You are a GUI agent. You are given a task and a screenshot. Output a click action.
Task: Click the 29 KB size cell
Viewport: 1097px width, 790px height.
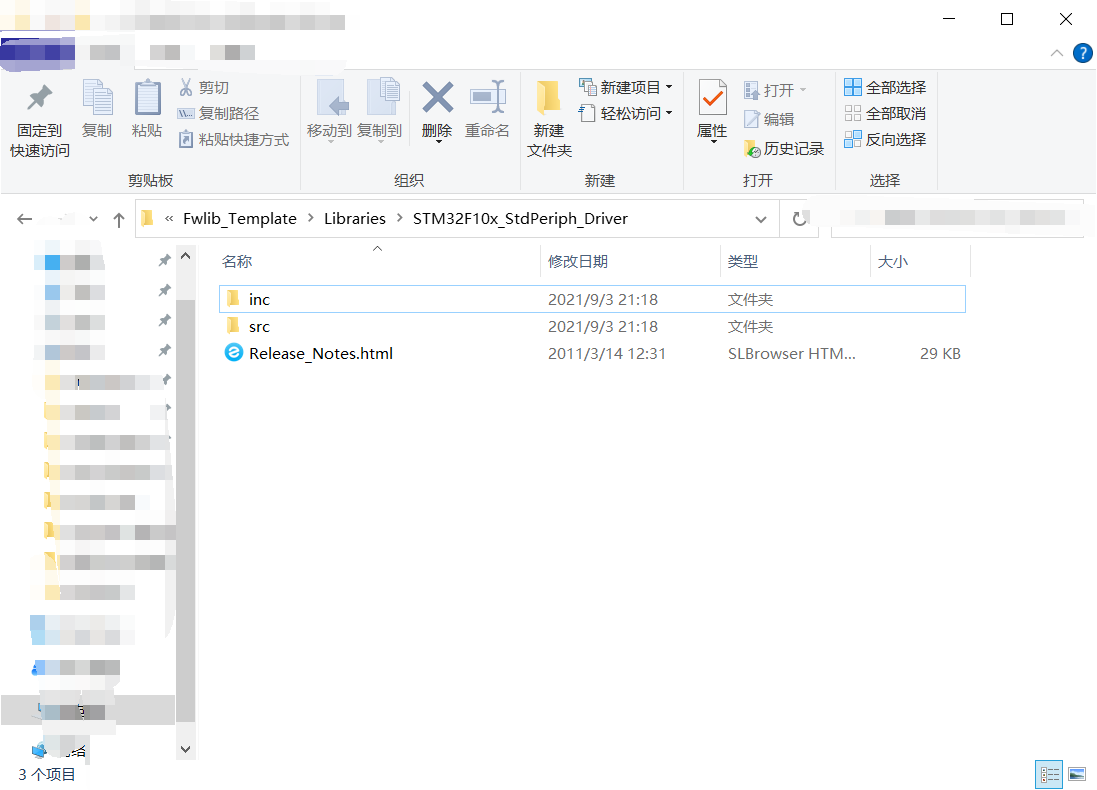click(940, 353)
